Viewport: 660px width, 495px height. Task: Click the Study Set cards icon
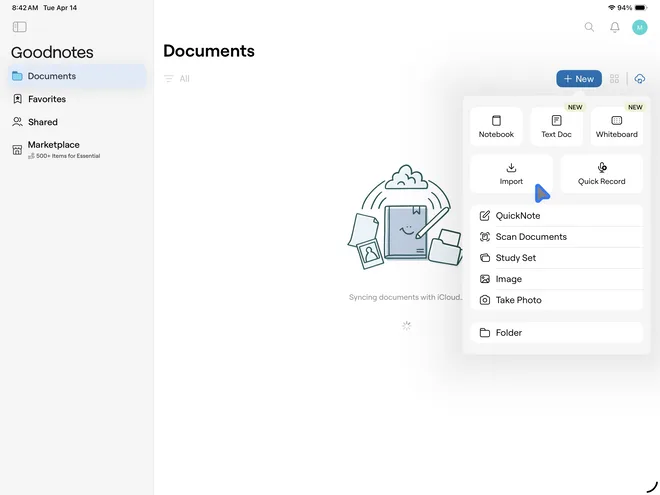point(485,258)
